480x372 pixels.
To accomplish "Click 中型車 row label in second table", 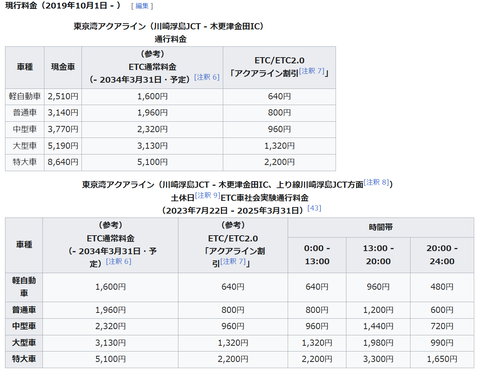I will coord(24,326).
